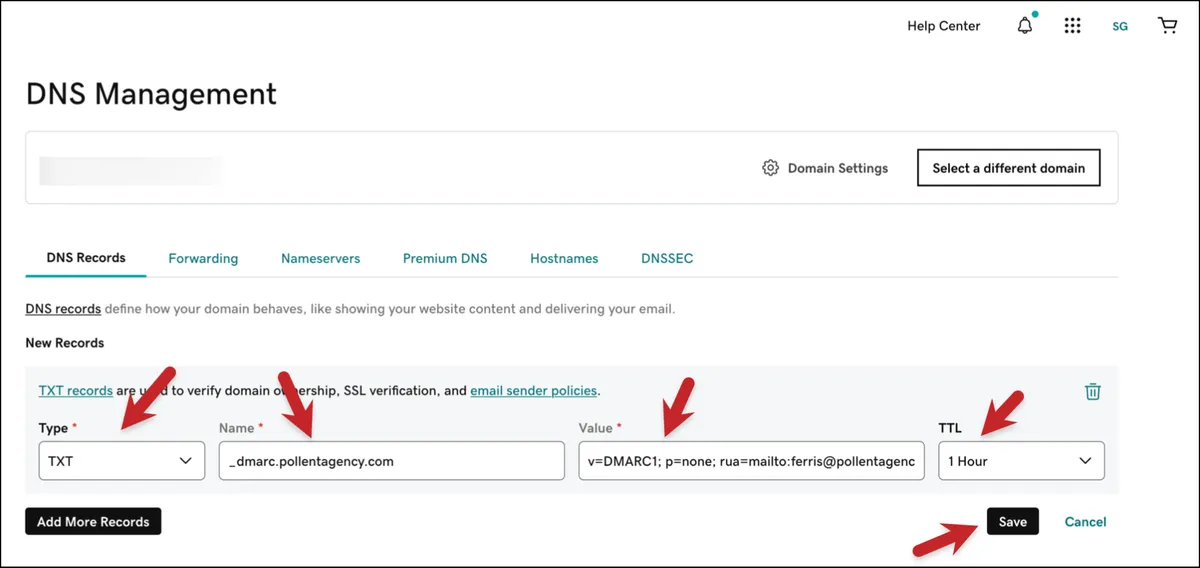Focus the Value field with DMARC record

point(751,461)
